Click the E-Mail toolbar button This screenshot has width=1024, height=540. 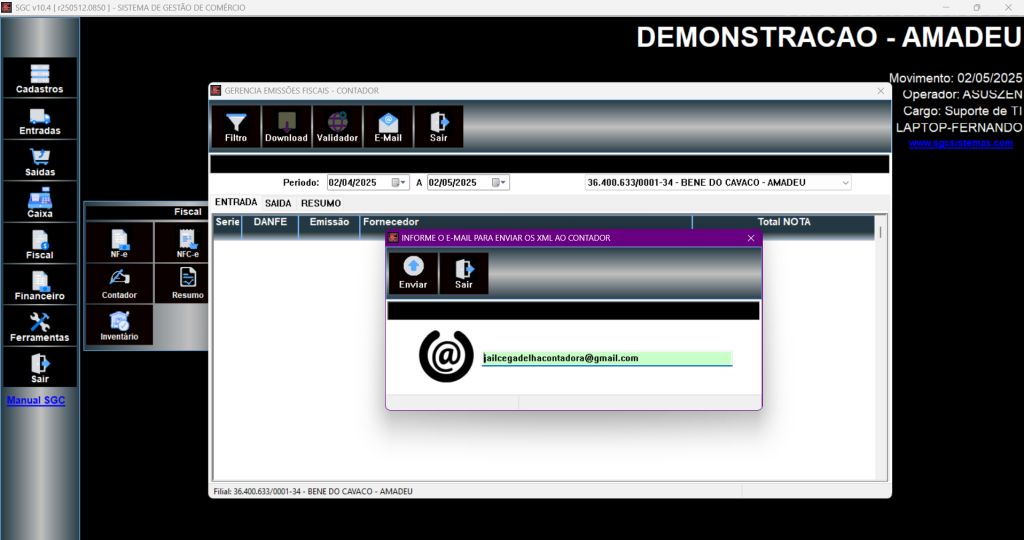click(388, 127)
